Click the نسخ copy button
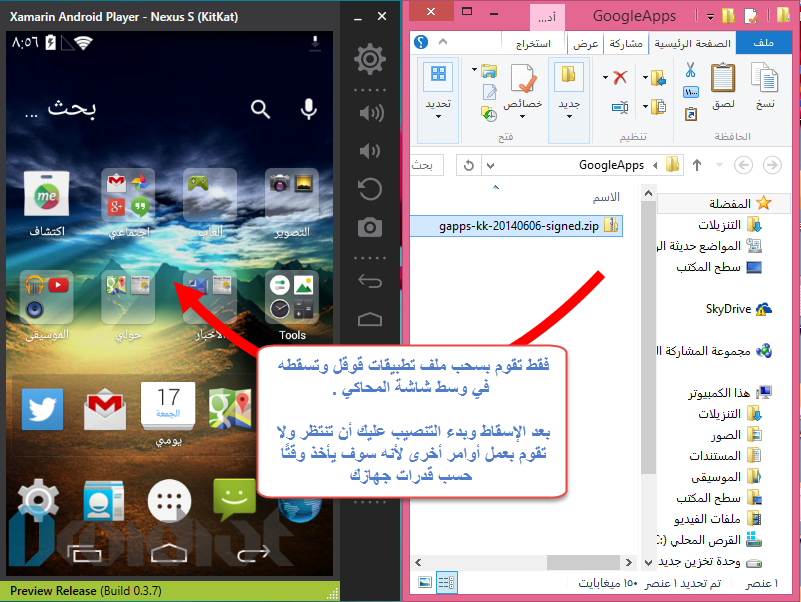Viewport: 801px width, 602px height. click(x=765, y=86)
